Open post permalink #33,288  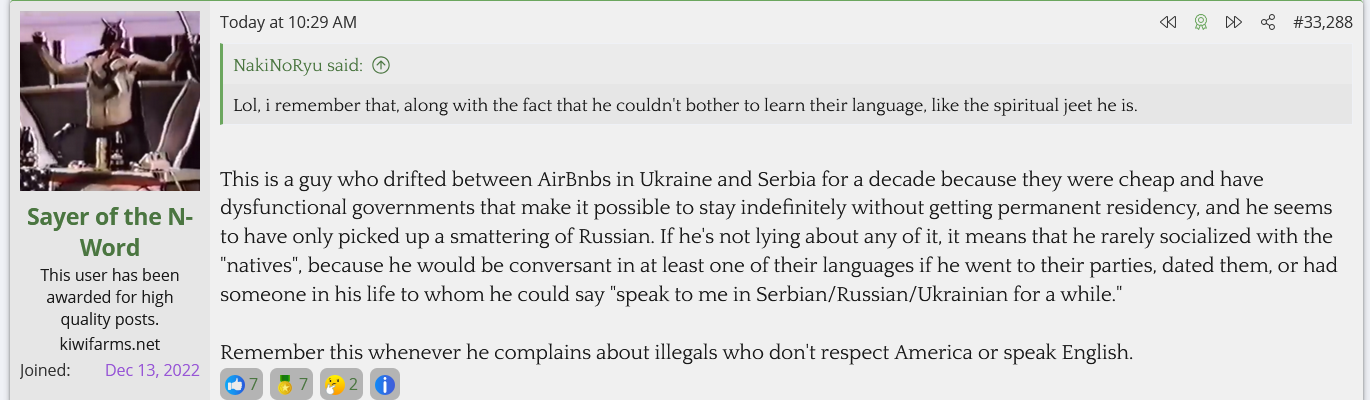pos(1322,22)
